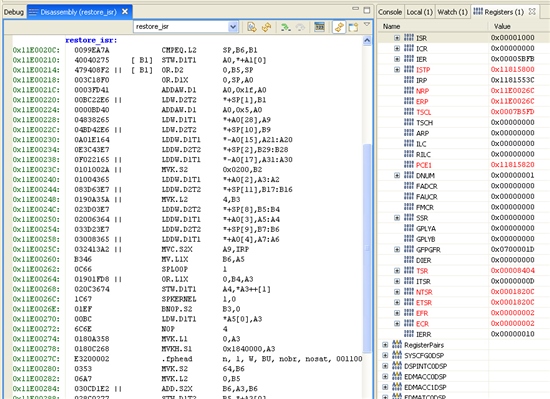Click the register icon beside FADCR

tap(409, 186)
